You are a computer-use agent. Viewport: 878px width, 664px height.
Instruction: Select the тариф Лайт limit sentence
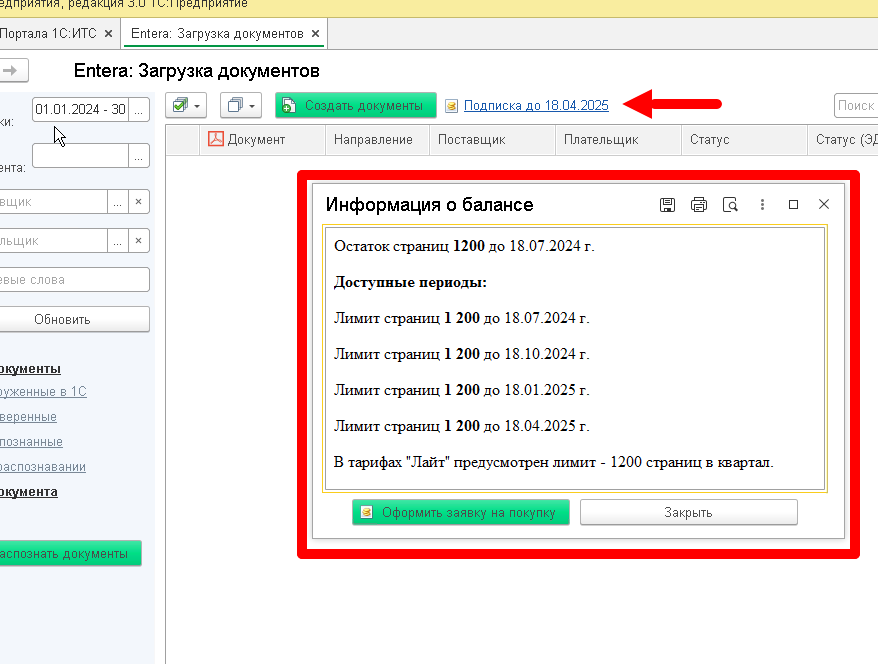coord(554,462)
